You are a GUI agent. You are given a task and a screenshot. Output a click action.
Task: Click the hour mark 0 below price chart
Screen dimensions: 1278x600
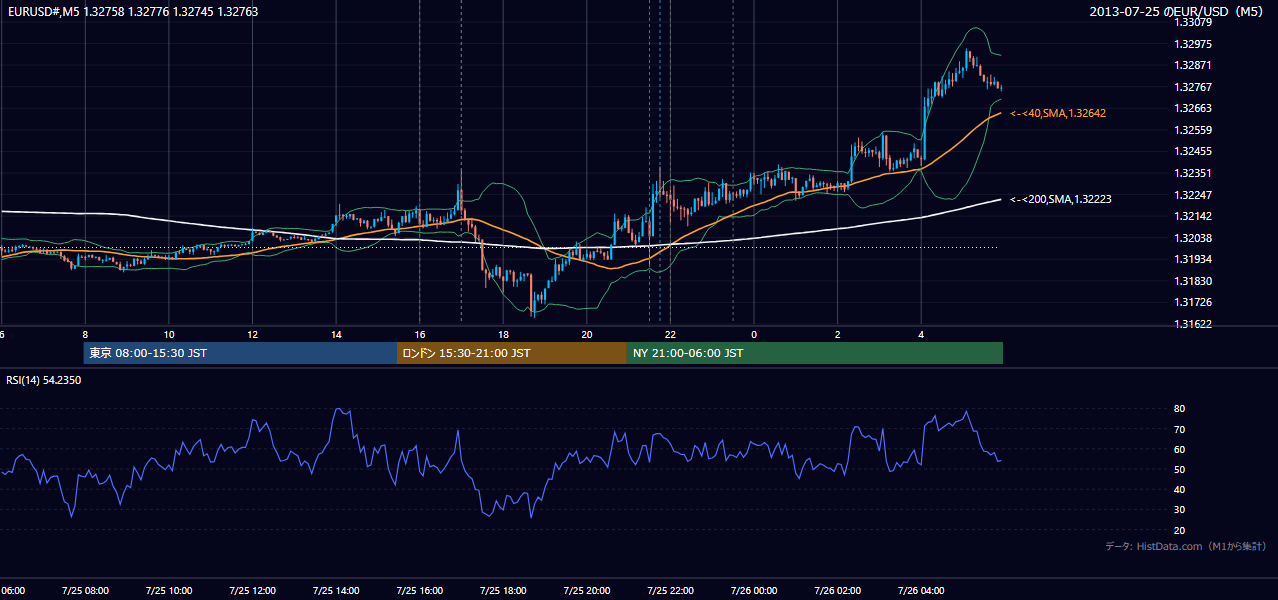coord(754,335)
